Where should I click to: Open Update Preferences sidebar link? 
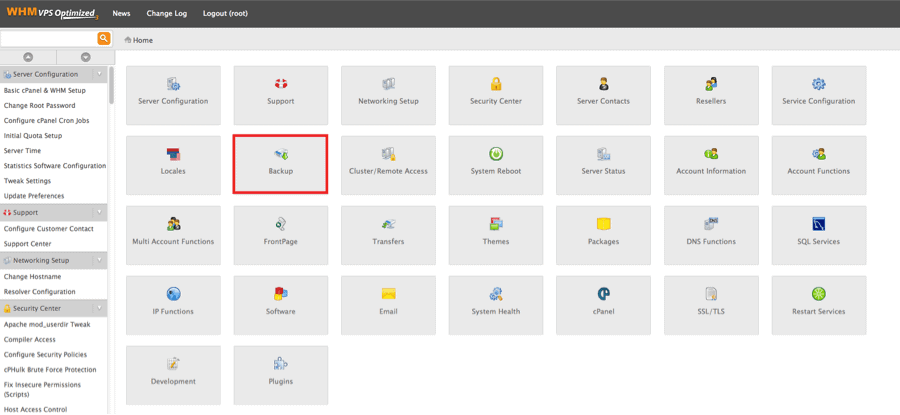[34, 196]
